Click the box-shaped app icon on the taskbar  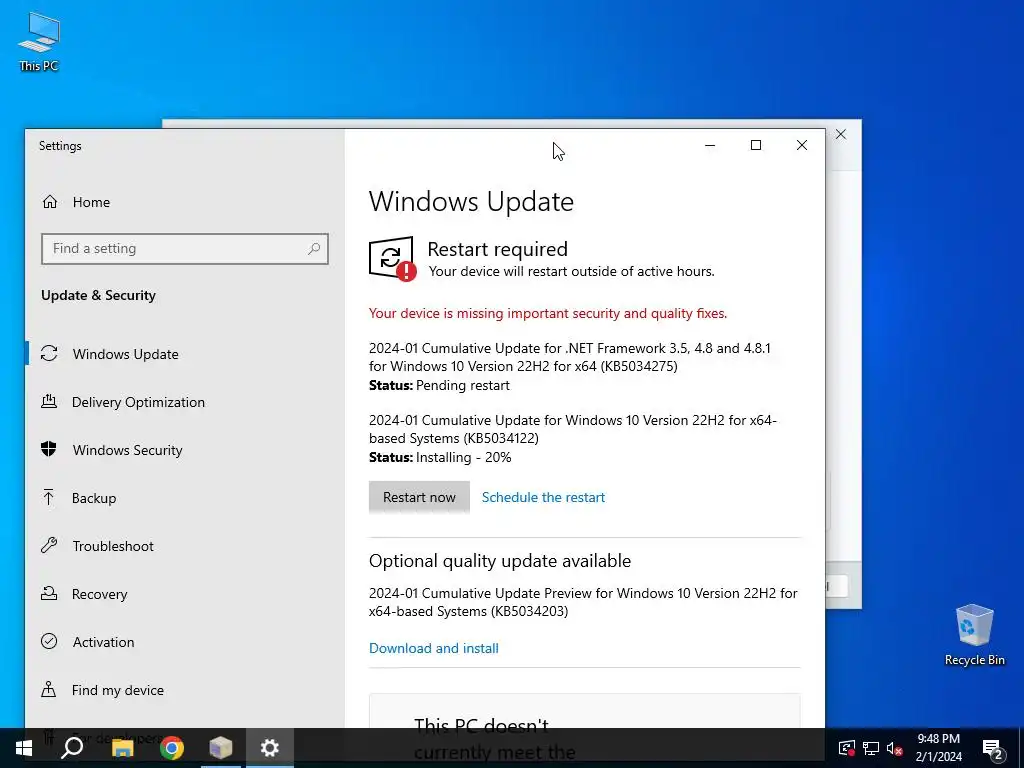(x=221, y=748)
